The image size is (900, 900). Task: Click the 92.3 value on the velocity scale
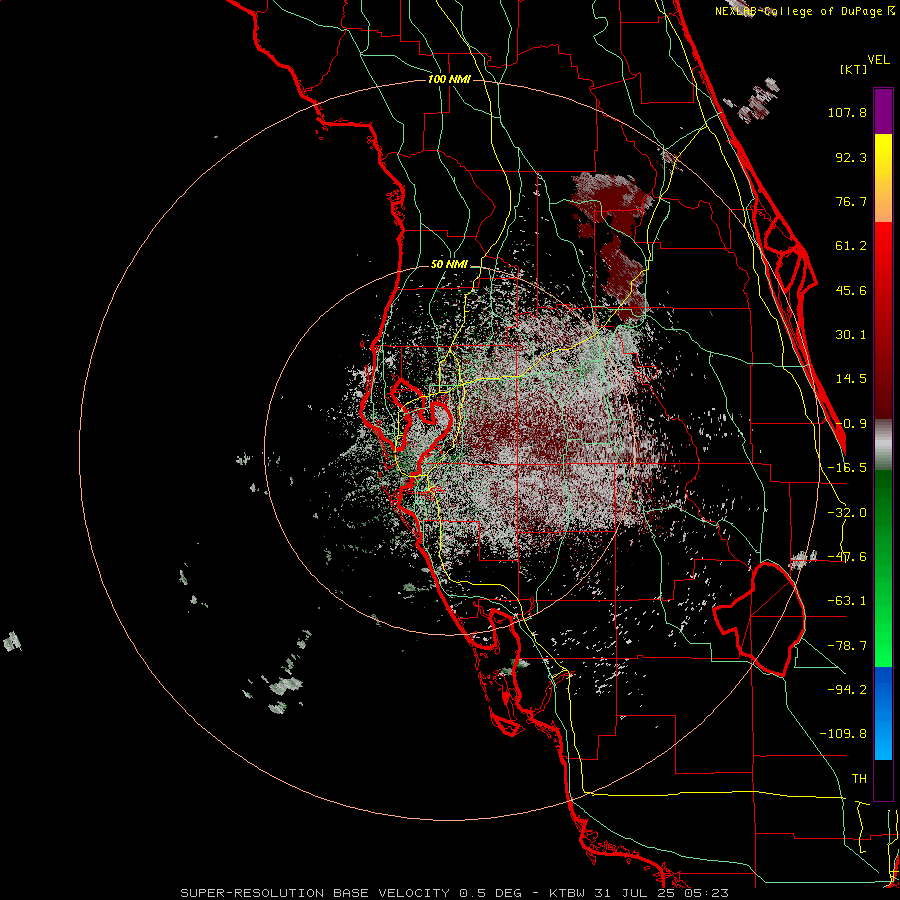[851, 157]
